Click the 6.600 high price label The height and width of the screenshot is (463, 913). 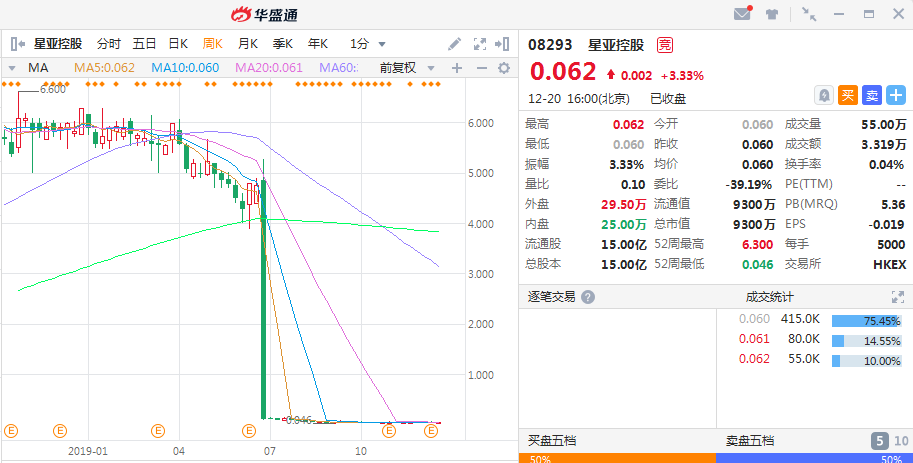pyautogui.click(x=53, y=89)
